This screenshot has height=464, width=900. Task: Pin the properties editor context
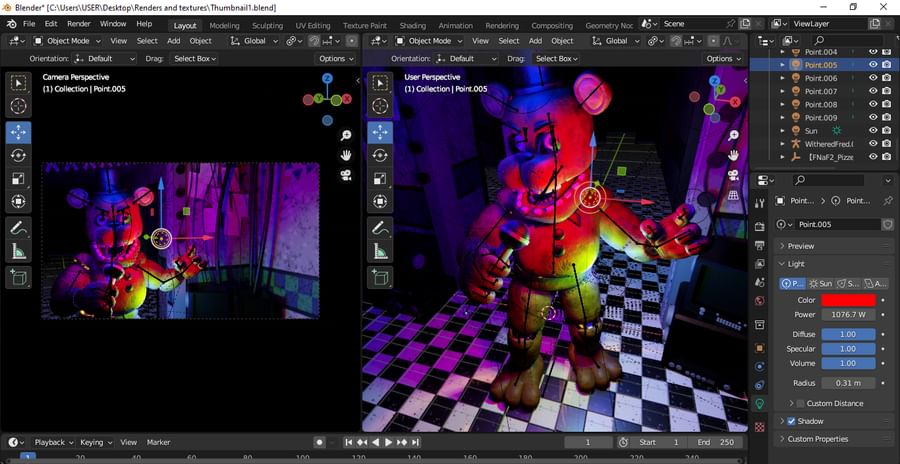point(888,200)
